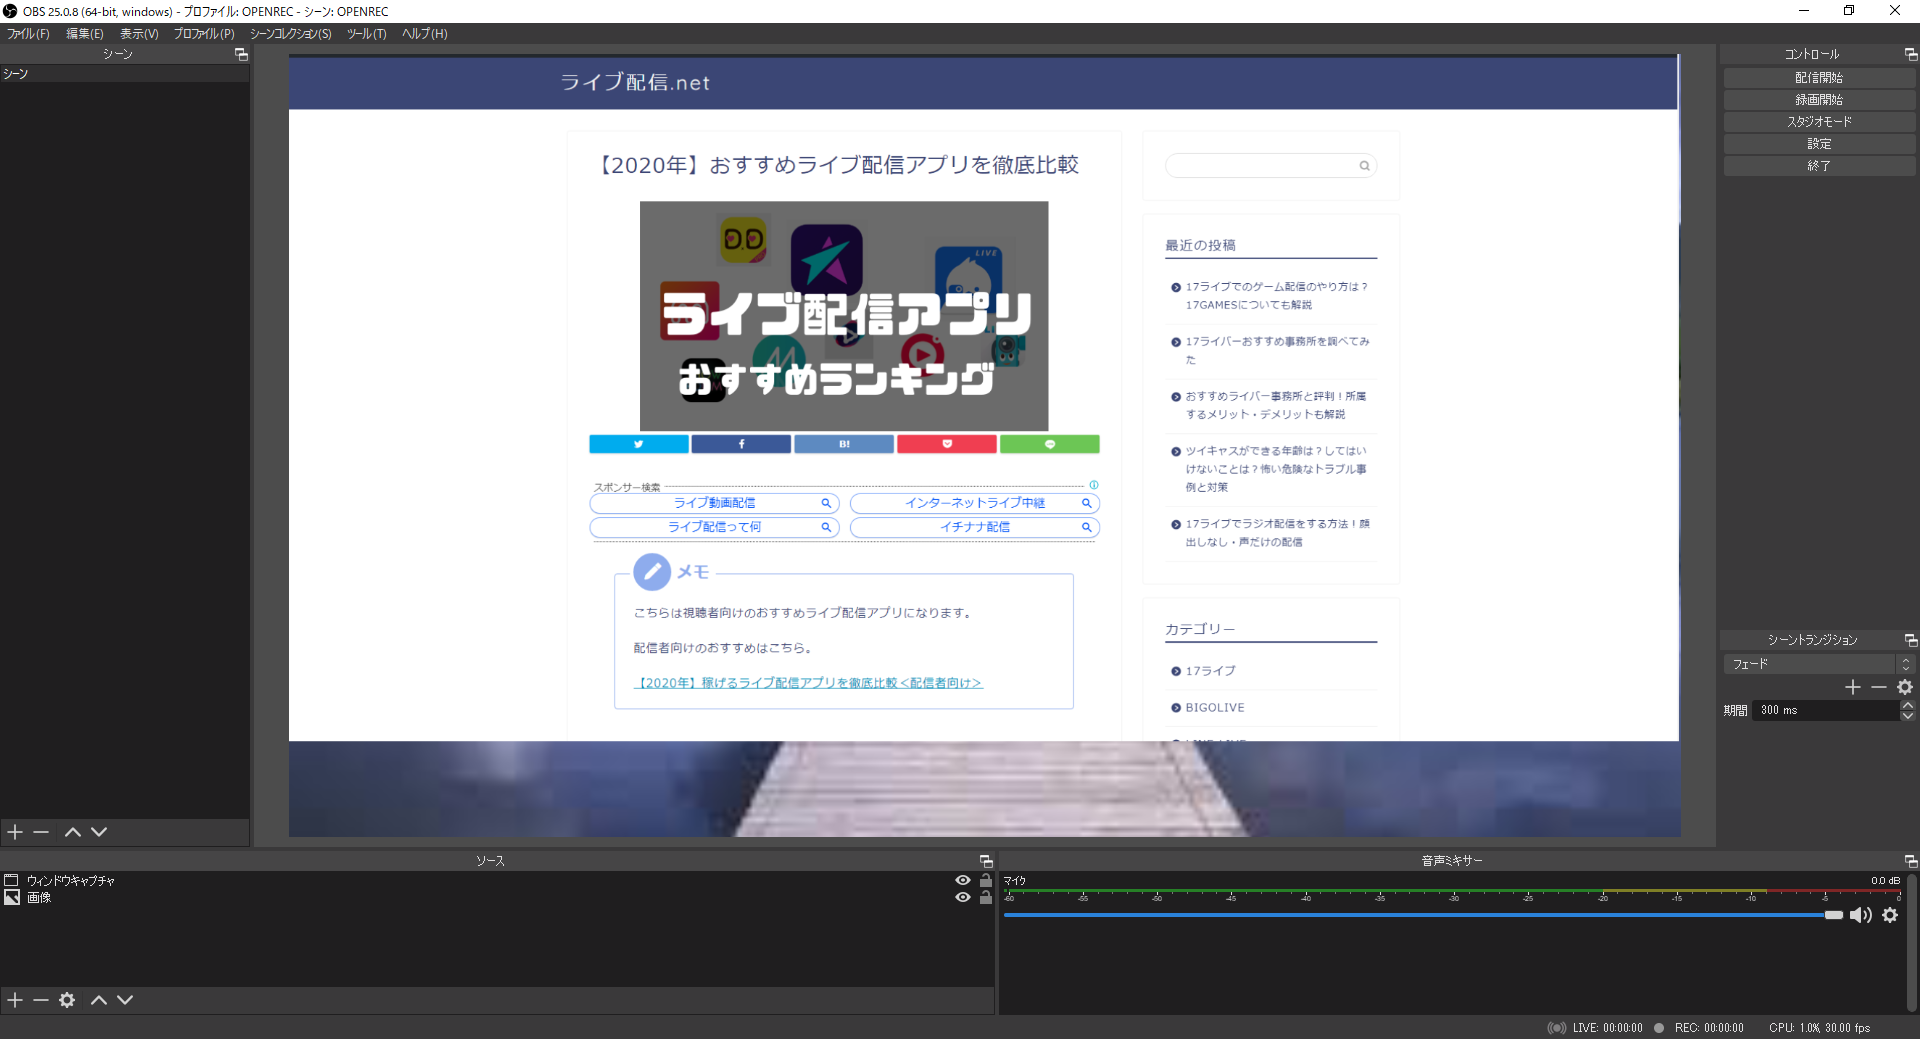Open マイク audio settings gear
This screenshot has width=1920, height=1039.
click(1890, 915)
